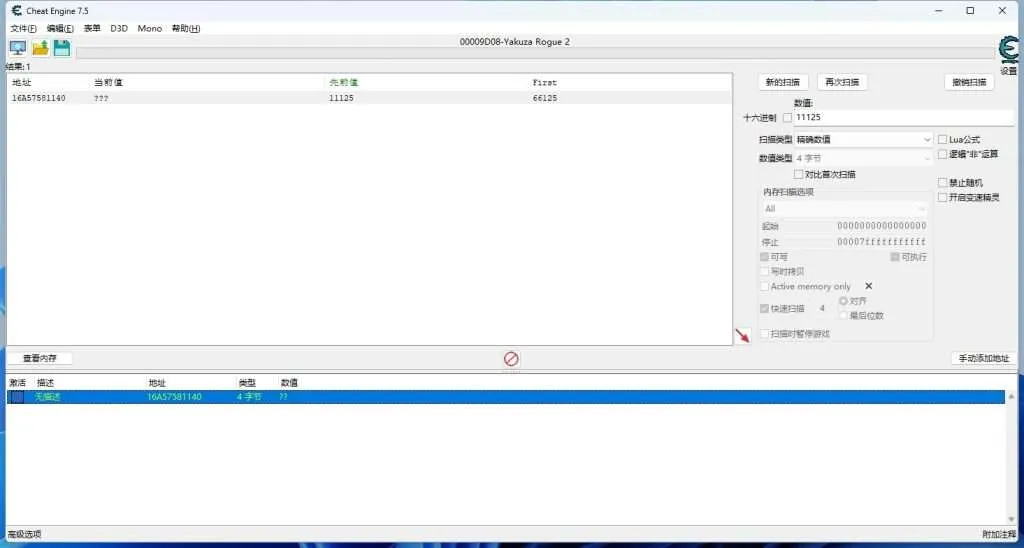Click the scan value input field

coord(862,118)
